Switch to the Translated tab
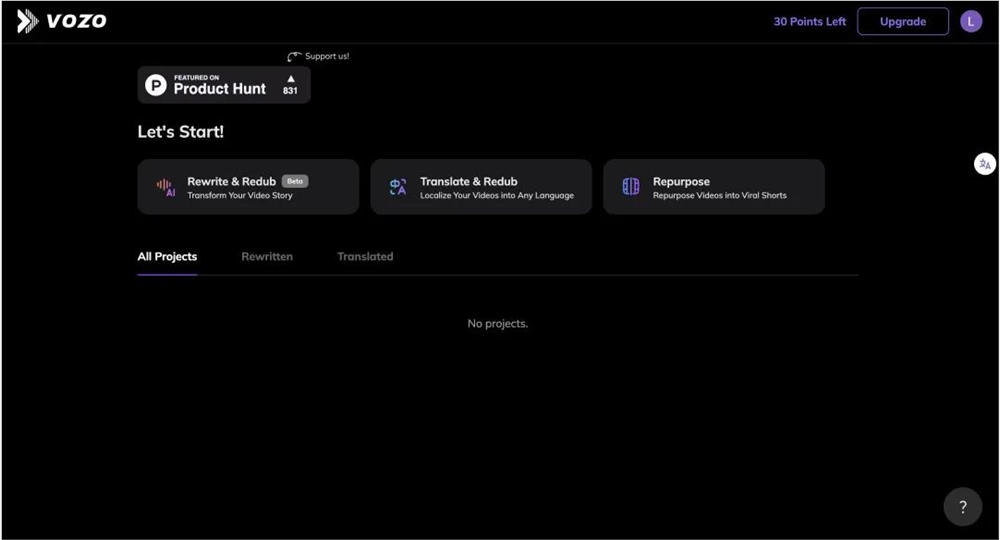Screen dimensions: 1000x540 [365, 257]
